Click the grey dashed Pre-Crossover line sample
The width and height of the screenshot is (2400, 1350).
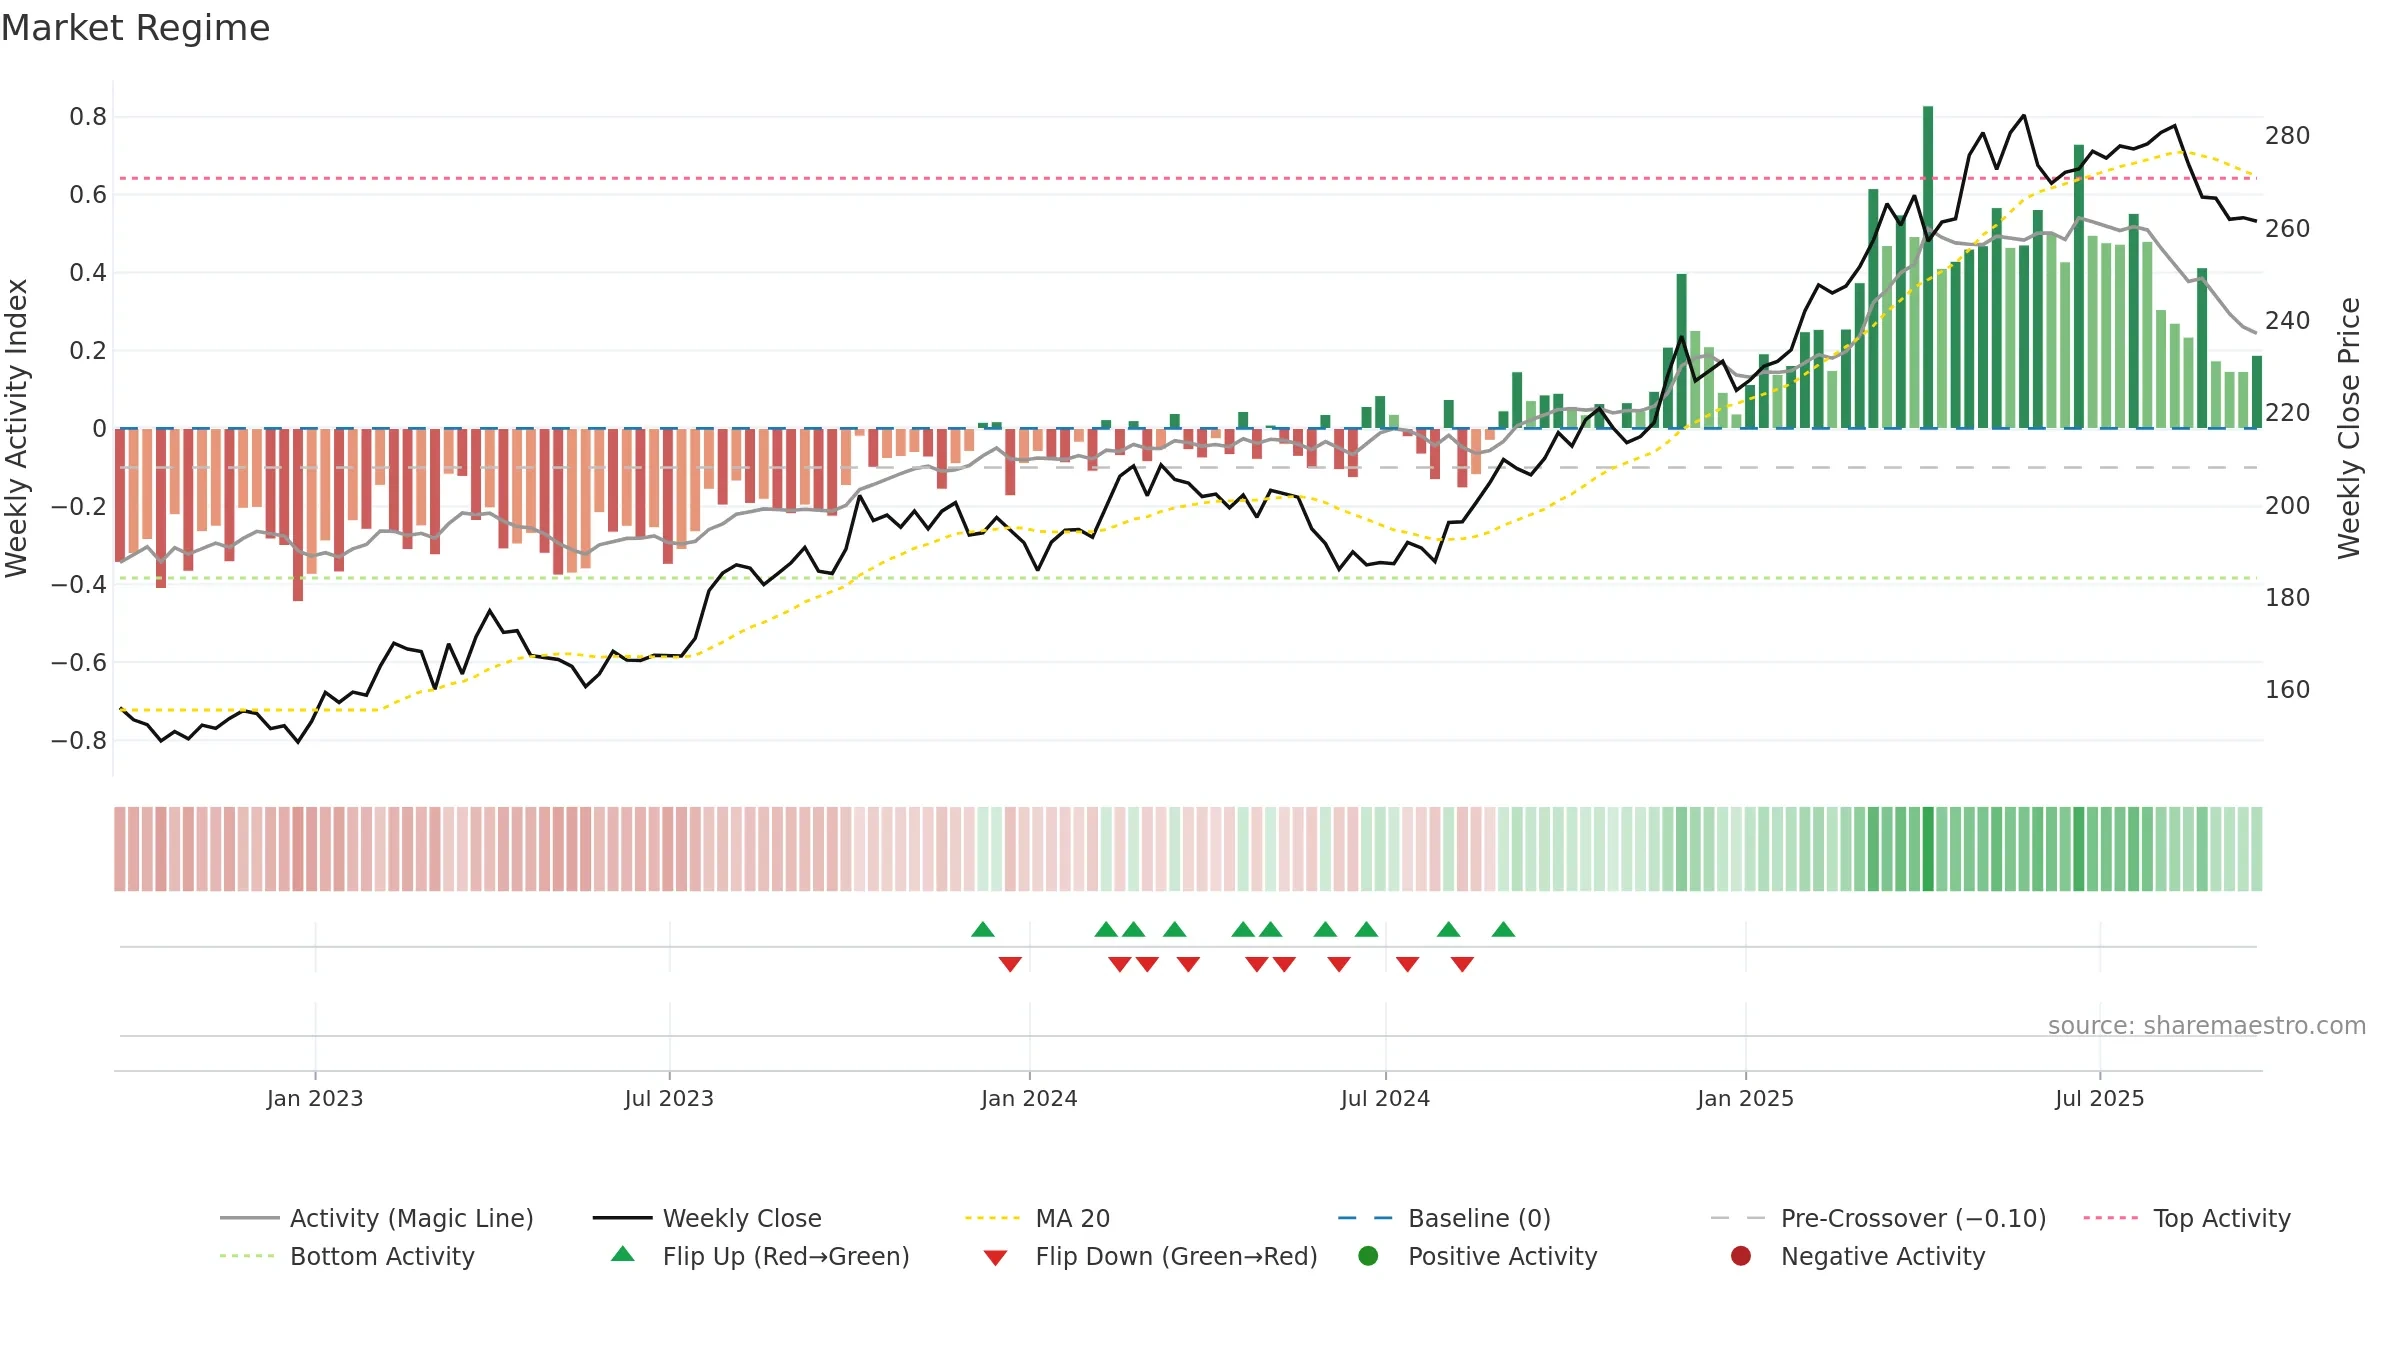[1739, 1218]
